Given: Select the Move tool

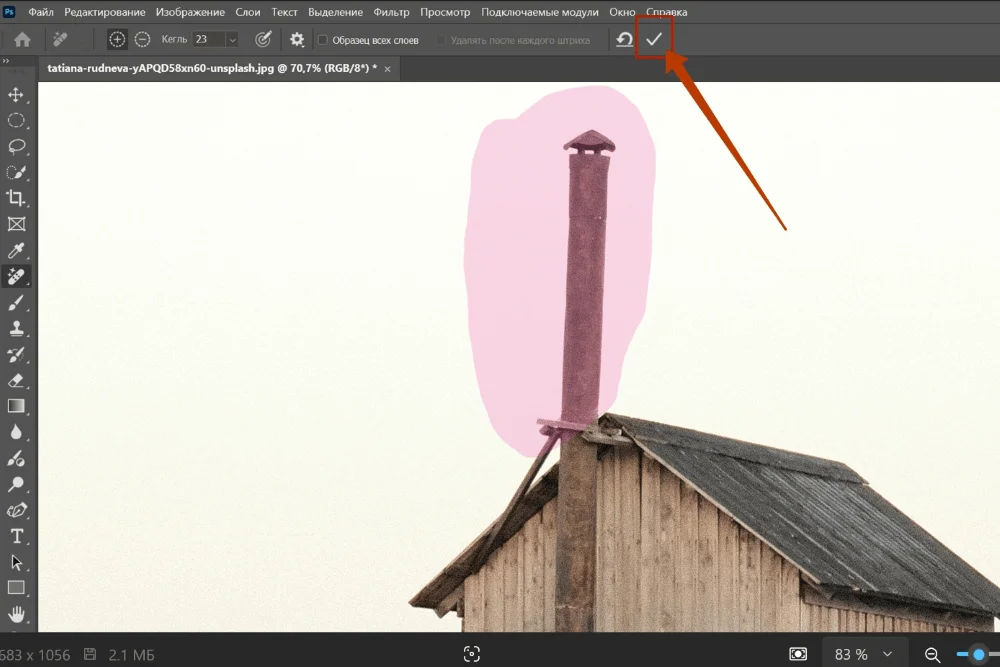Looking at the screenshot, I should 16,95.
